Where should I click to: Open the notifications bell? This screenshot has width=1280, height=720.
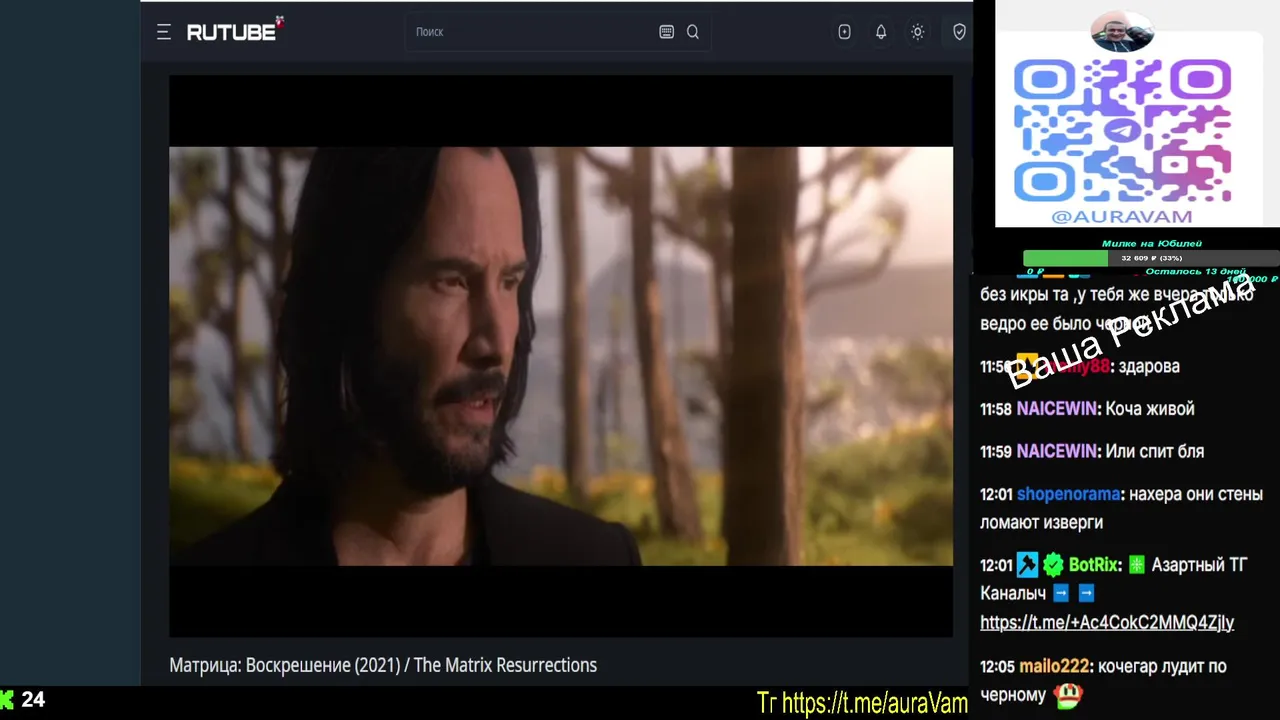coord(881,32)
